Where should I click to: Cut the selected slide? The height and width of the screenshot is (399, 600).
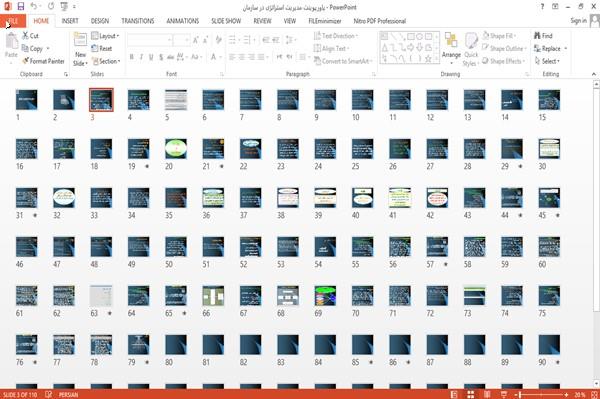click(x=30, y=36)
